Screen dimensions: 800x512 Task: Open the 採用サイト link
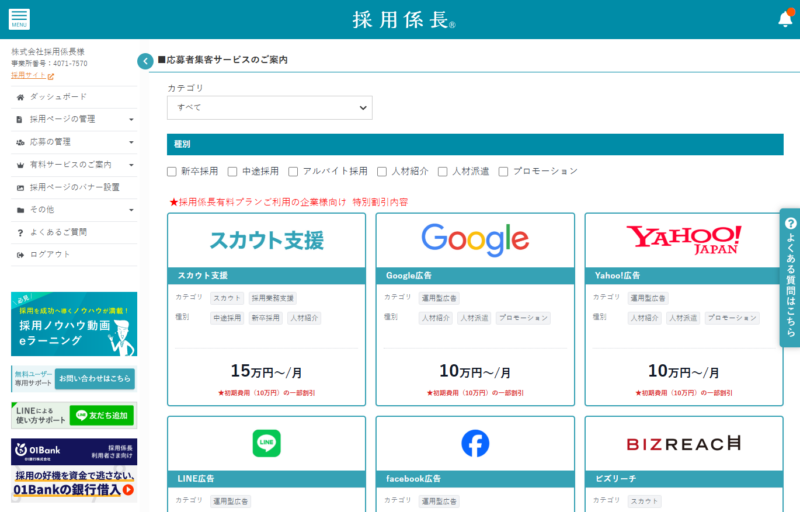click(x=32, y=75)
